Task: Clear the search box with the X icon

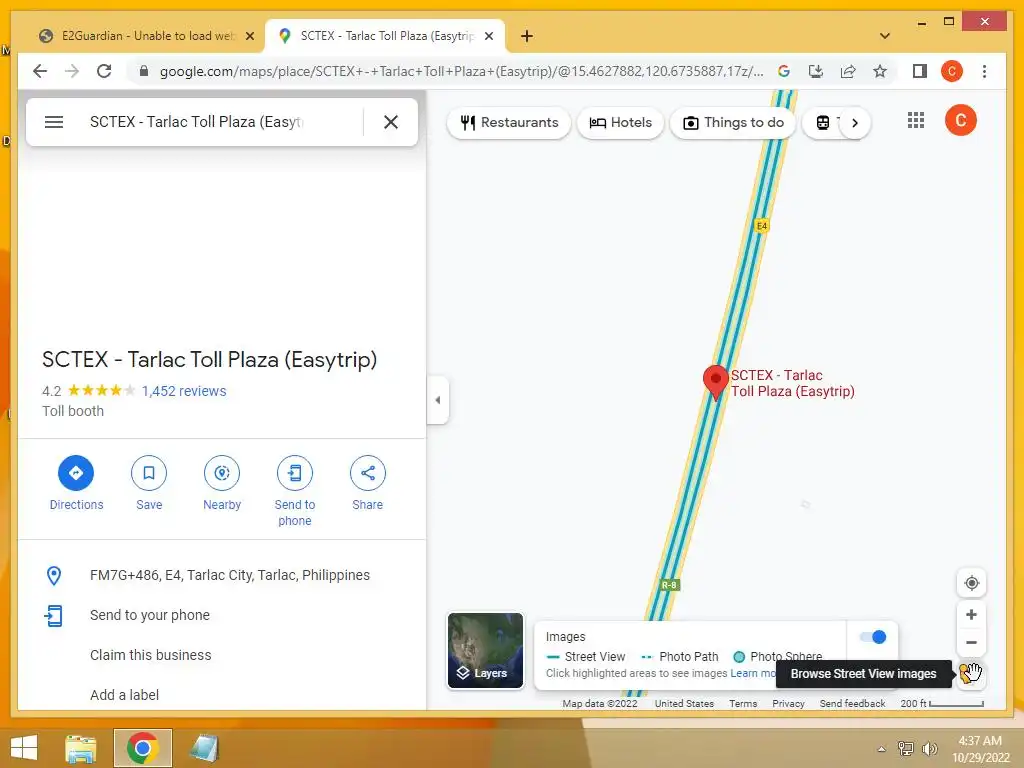Action: coord(391,122)
